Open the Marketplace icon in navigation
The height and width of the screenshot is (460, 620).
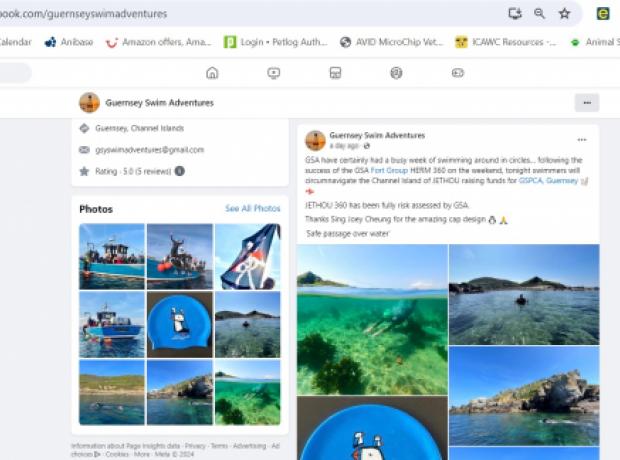click(335, 73)
